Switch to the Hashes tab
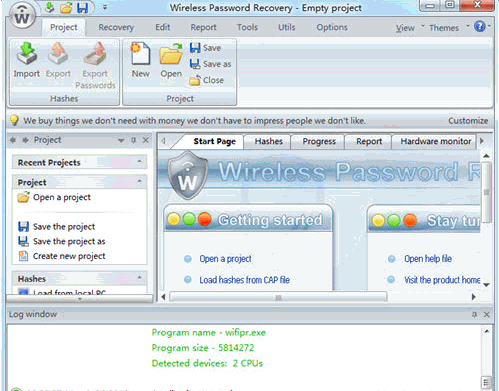This screenshot has height=391, width=499. tap(268, 141)
